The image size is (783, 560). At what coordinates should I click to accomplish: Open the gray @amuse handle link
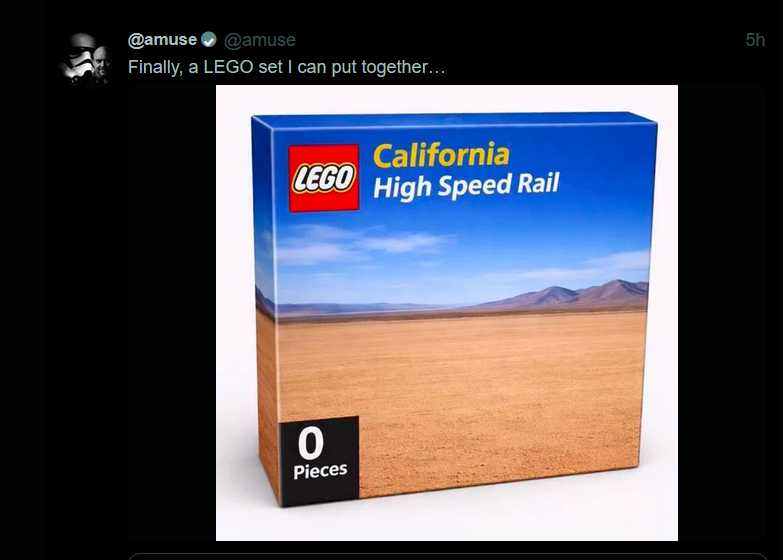coord(259,40)
